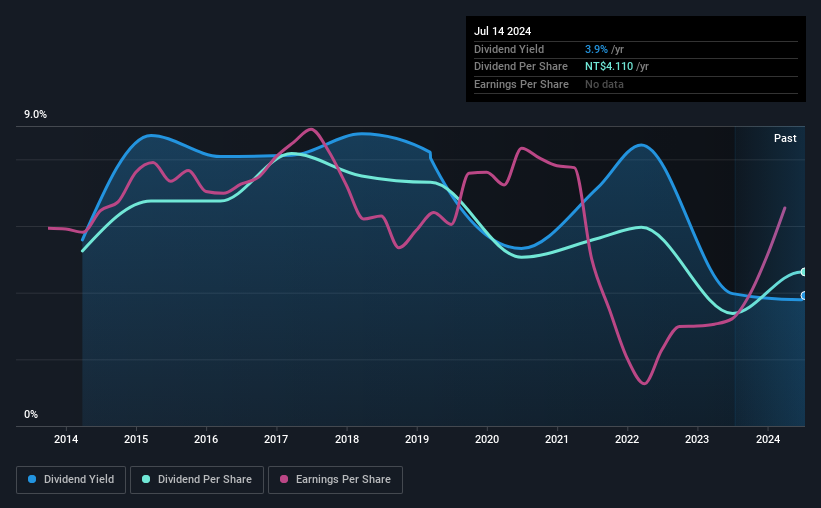
Task: Toggle the Earnings Per Share legend button
Action: 335,480
